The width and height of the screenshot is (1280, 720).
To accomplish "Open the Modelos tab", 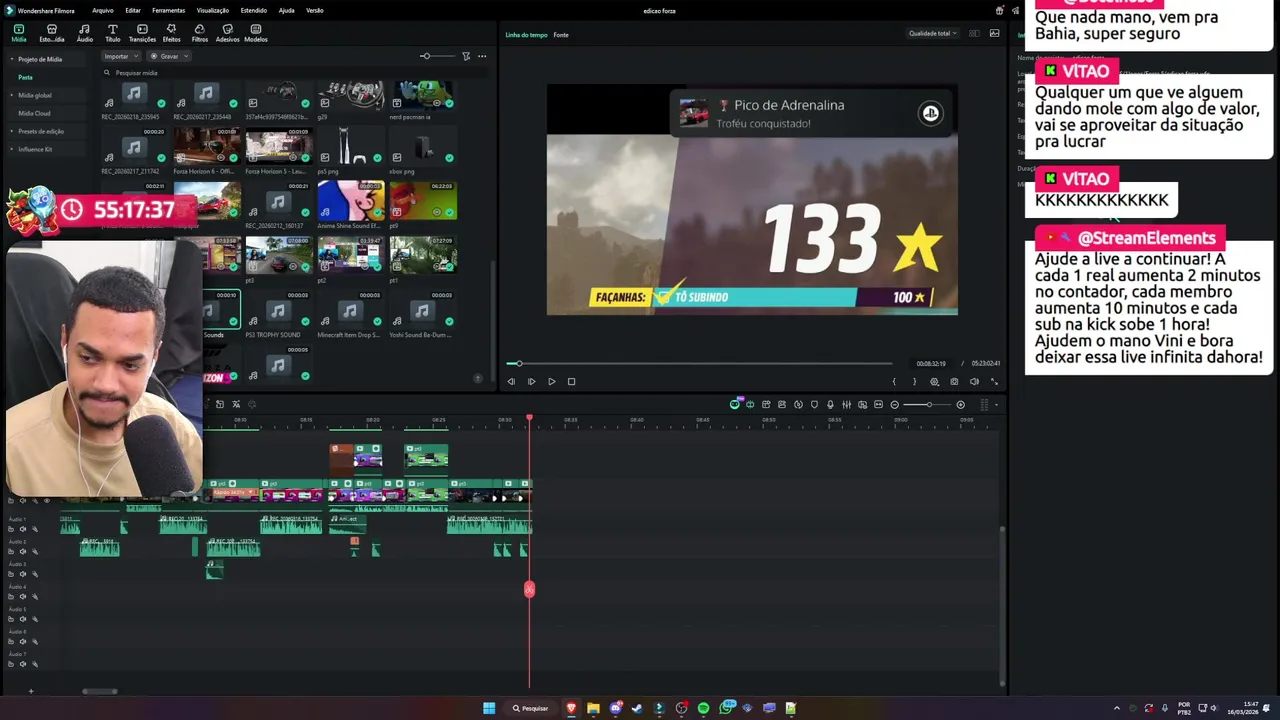I will click(256, 33).
